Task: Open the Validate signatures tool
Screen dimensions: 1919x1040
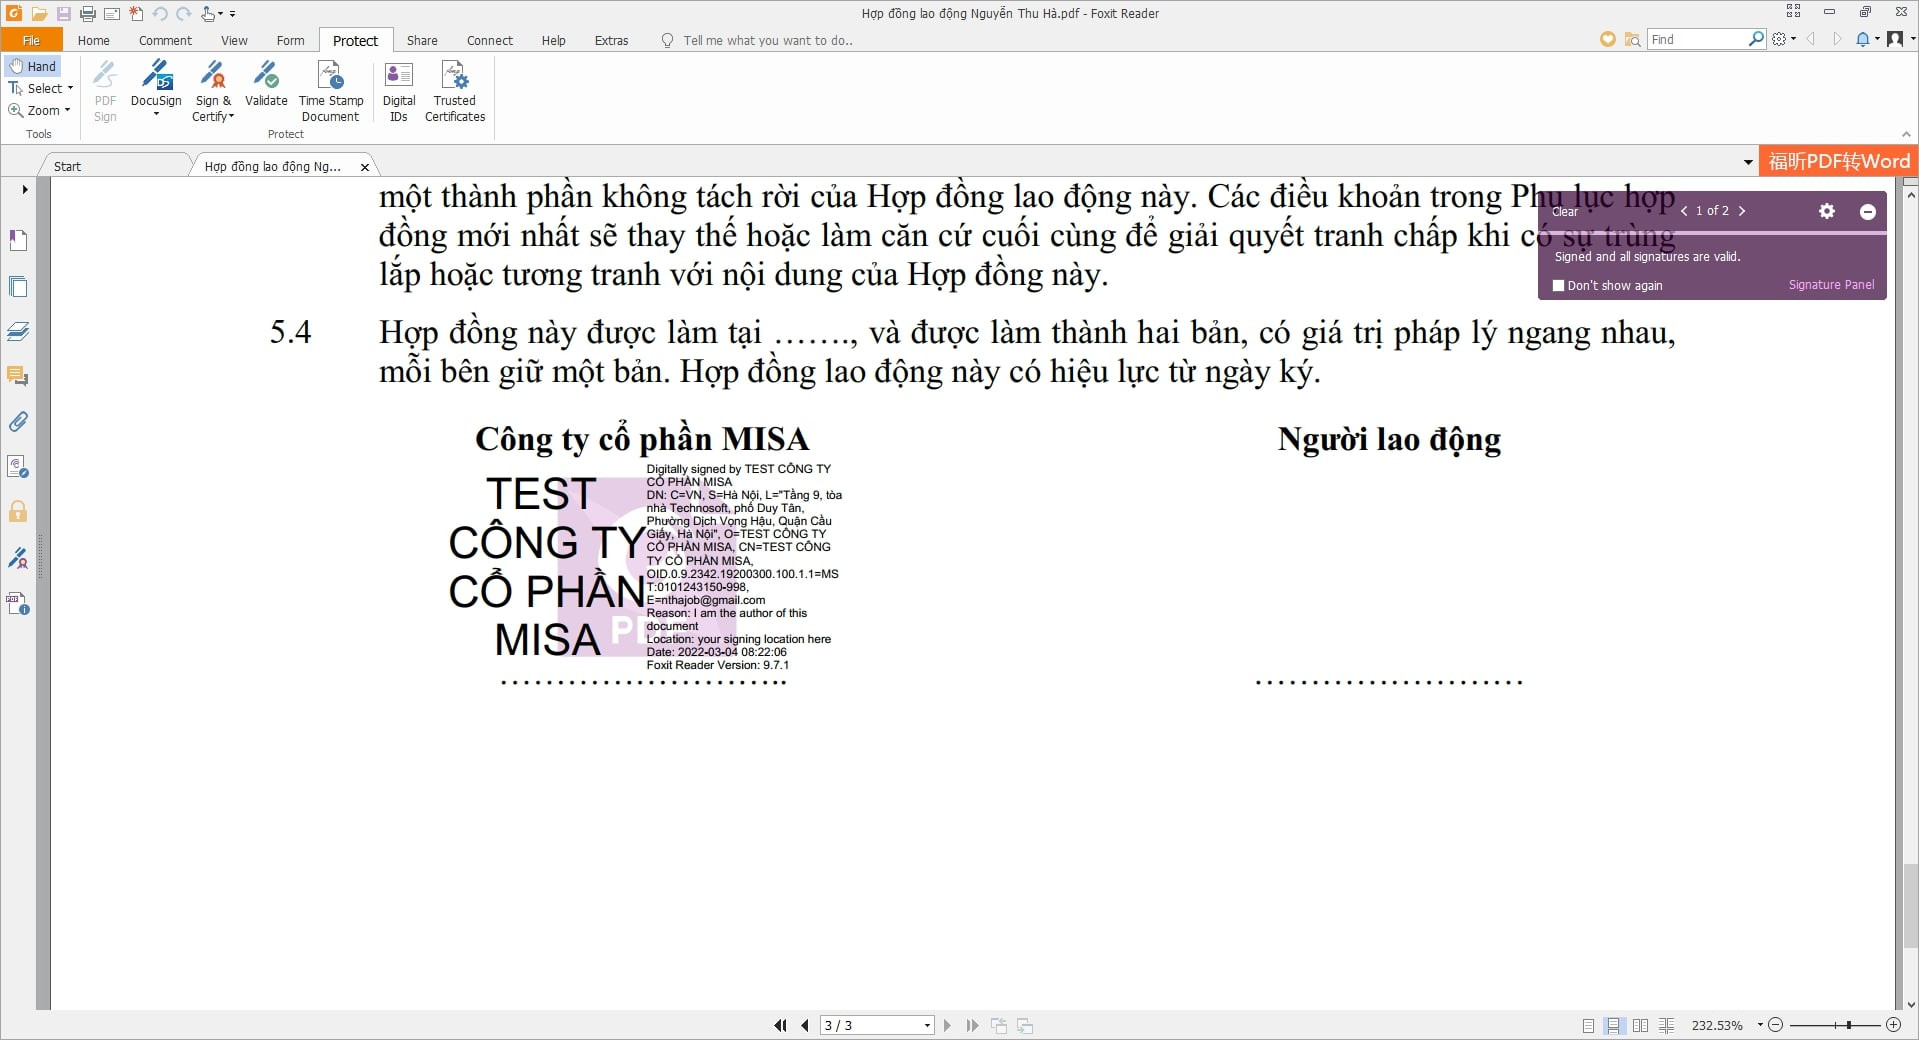Action: tap(266, 78)
